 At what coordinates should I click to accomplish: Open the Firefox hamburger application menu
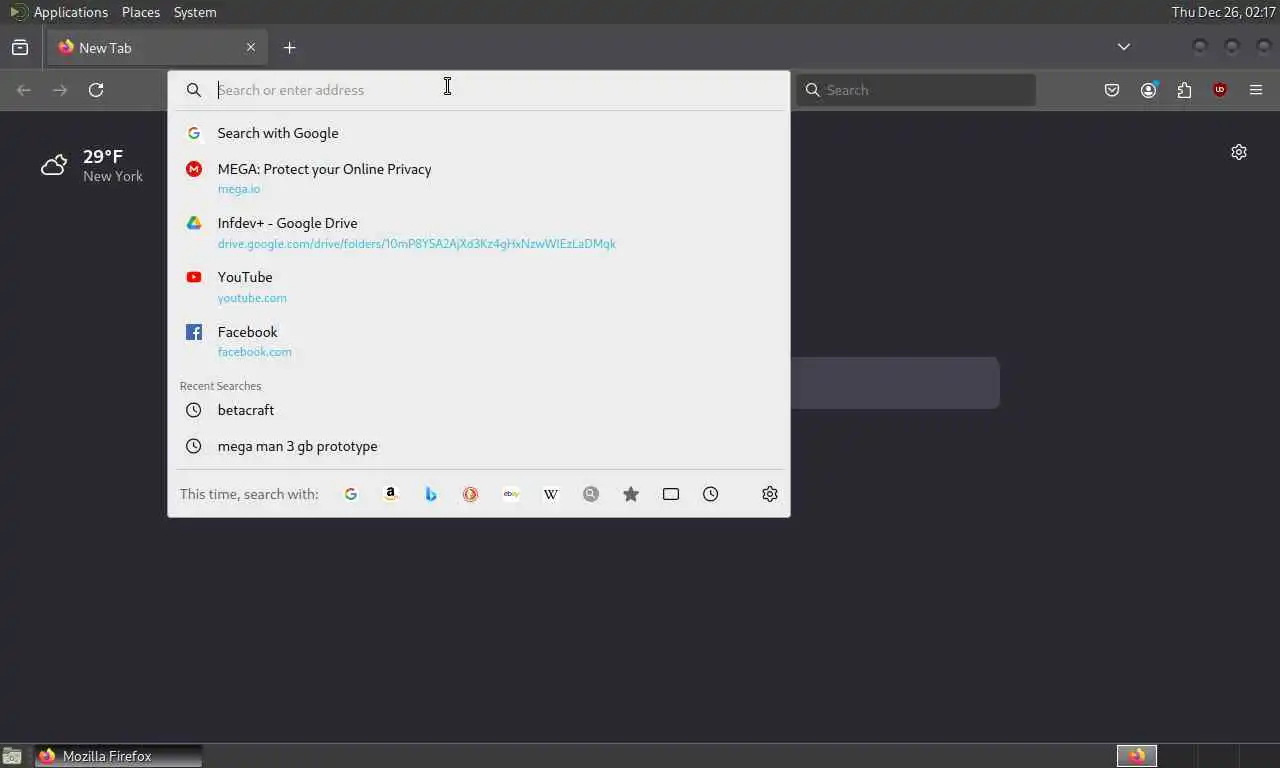coord(1256,90)
